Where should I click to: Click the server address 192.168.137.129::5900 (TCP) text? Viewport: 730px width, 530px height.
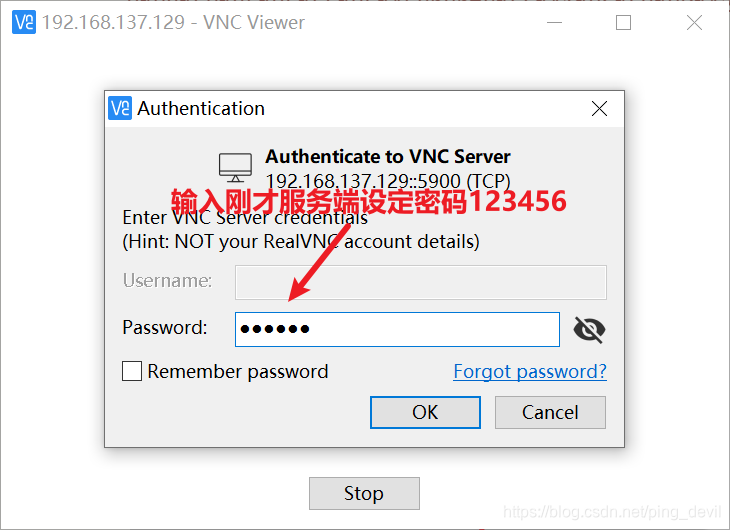tap(388, 181)
